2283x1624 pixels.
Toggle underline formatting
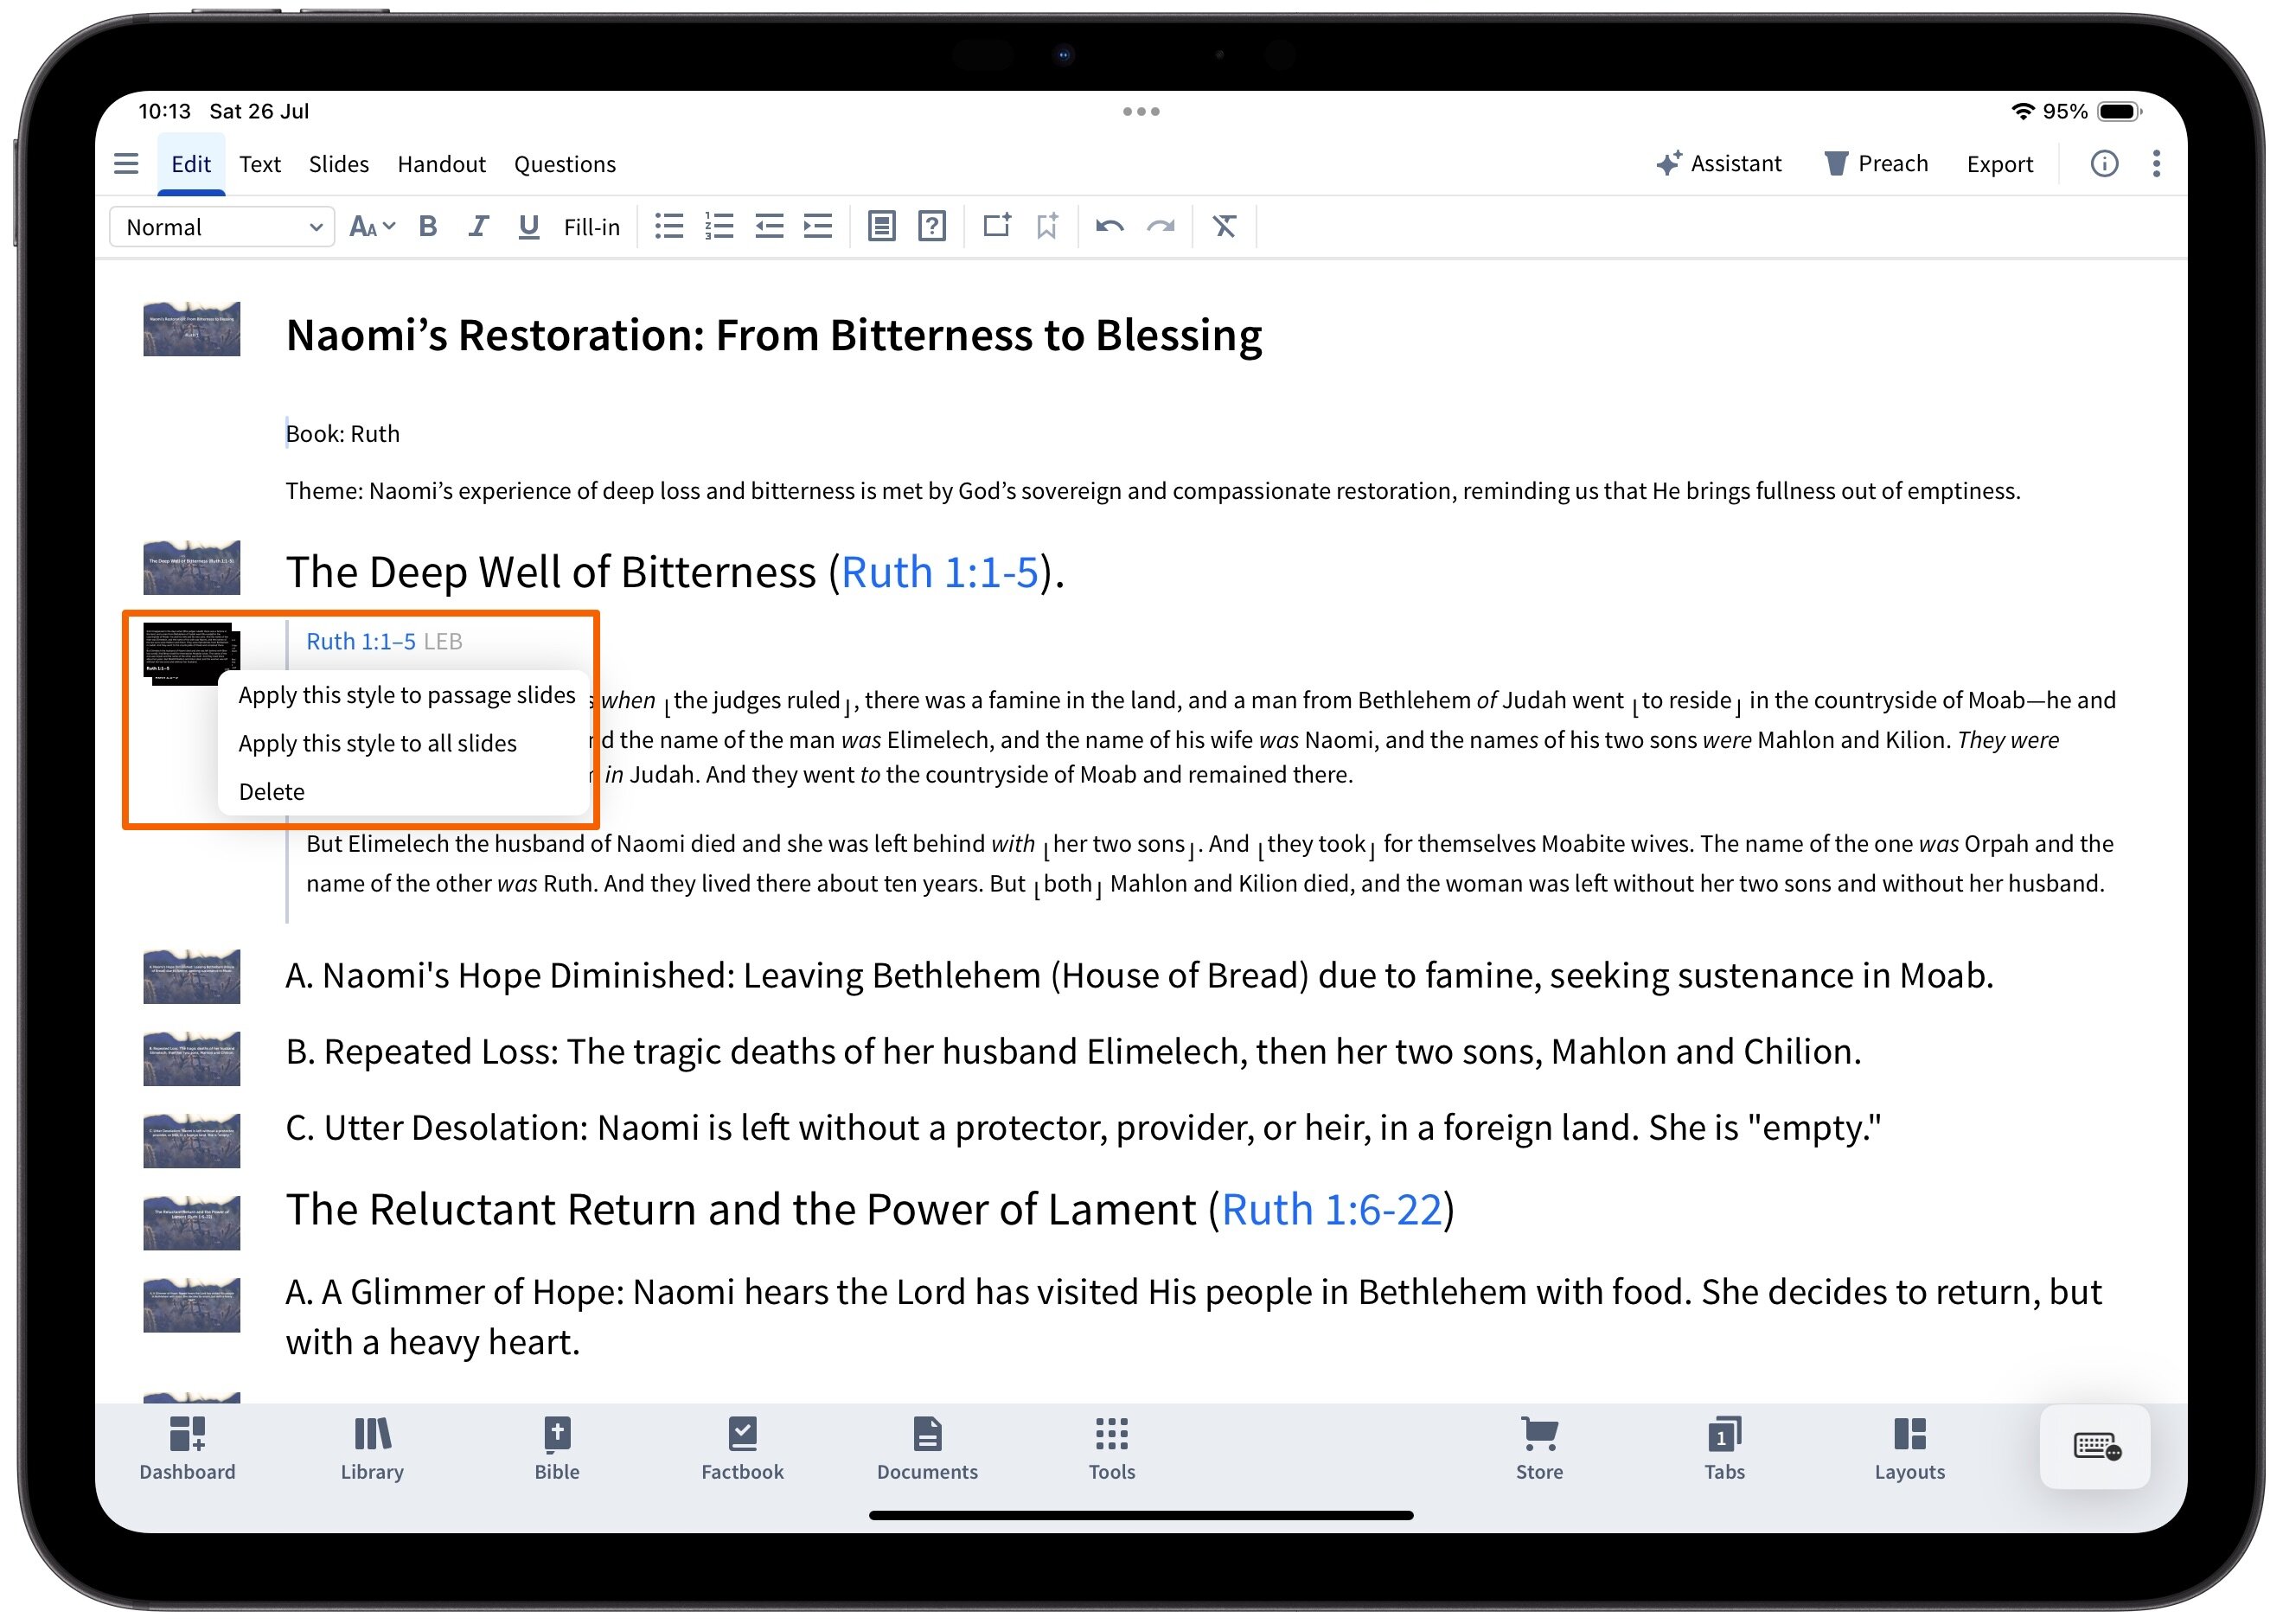[x=528, y=227]
